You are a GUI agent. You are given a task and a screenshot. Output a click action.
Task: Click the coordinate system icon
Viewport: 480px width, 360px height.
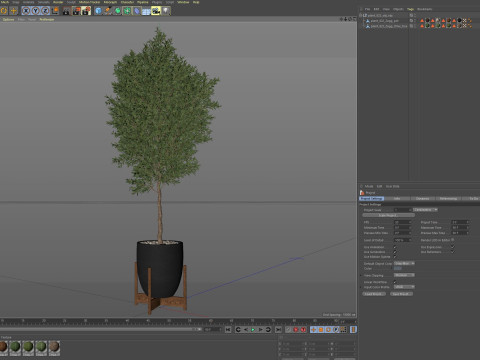(55, 11)
